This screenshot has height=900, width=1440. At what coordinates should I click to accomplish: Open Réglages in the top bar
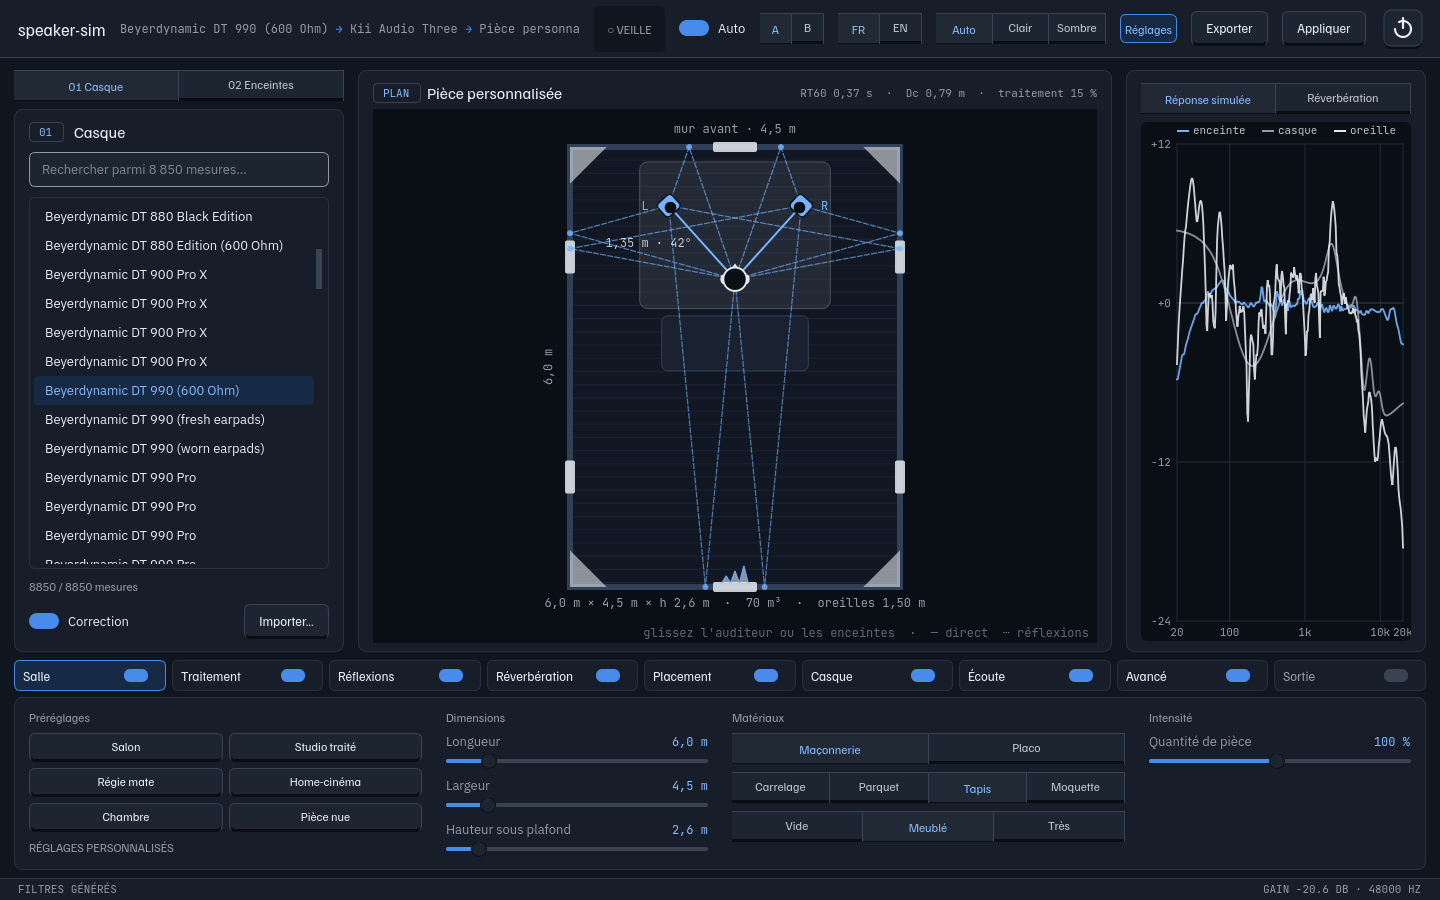click(x=1148, y=29)
